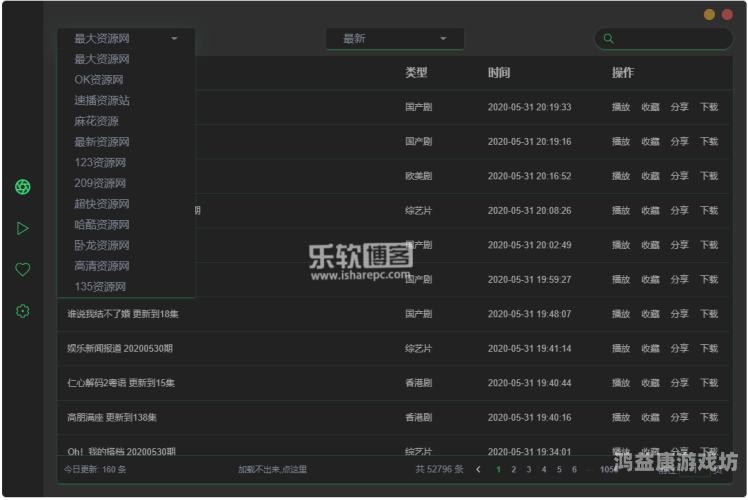Play 谁说我结不了婚 更新到18集
Viewport: 748px width, 500px height.
click(x=621, y=314)
